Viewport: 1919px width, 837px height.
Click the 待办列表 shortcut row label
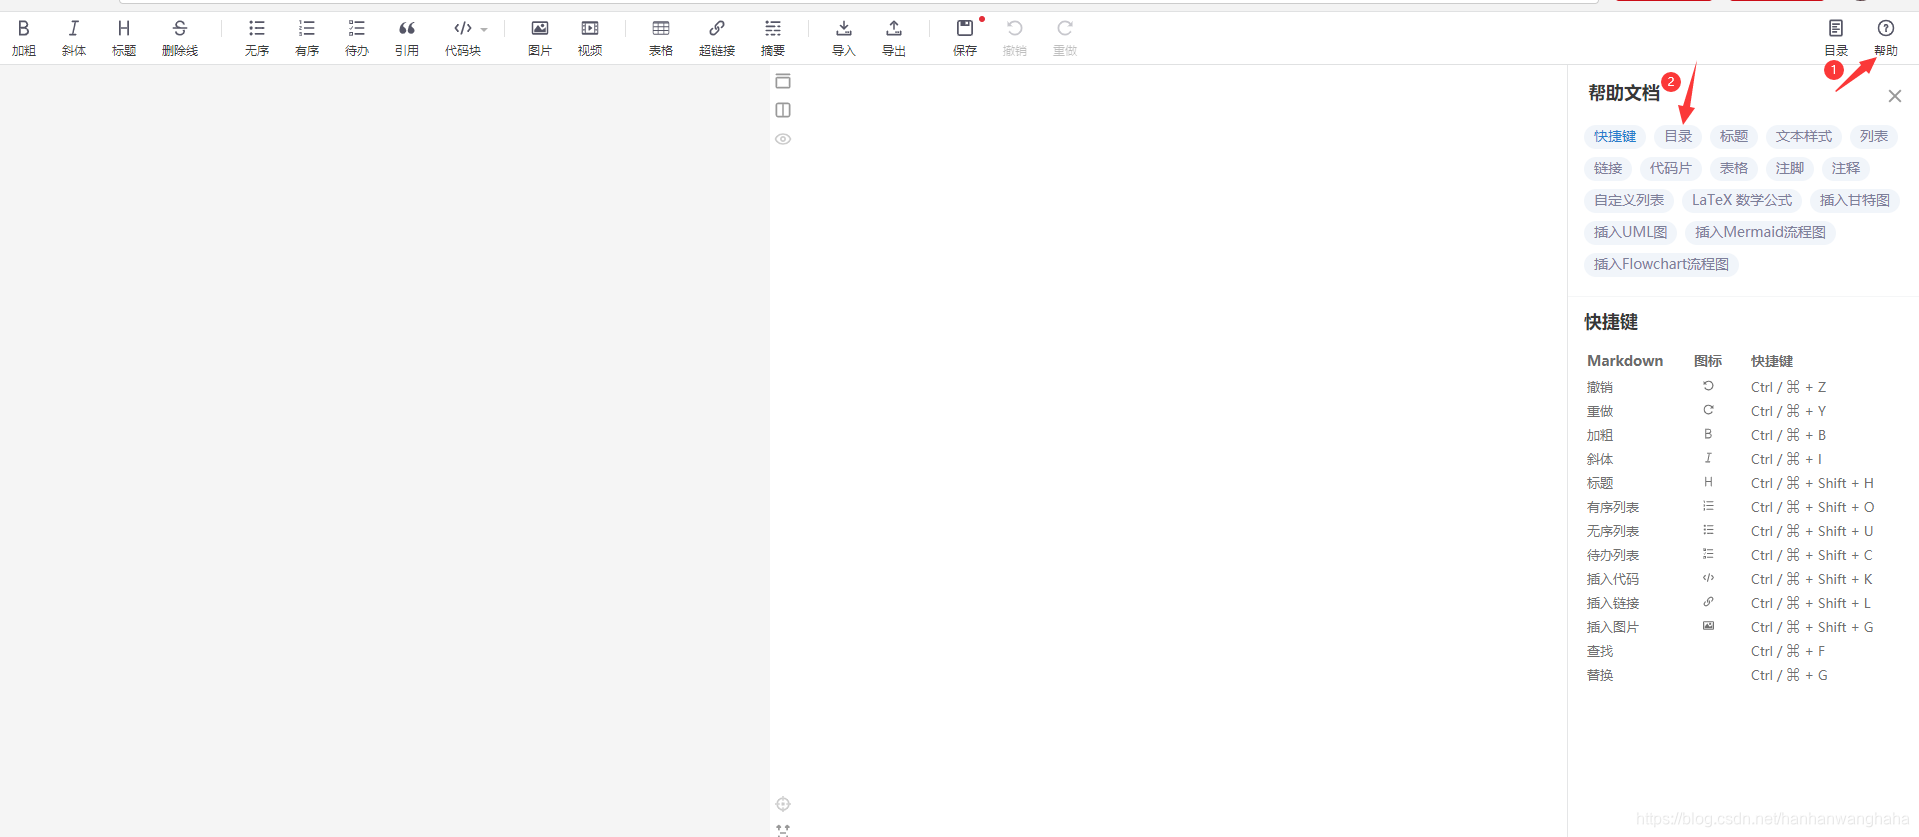pyautogui.click(x=1613, y=555)
